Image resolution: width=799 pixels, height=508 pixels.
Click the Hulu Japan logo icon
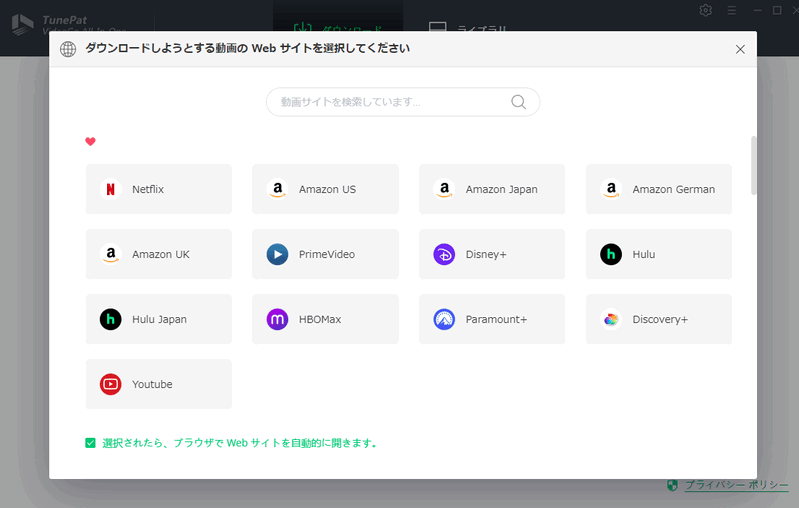(110, 319)
